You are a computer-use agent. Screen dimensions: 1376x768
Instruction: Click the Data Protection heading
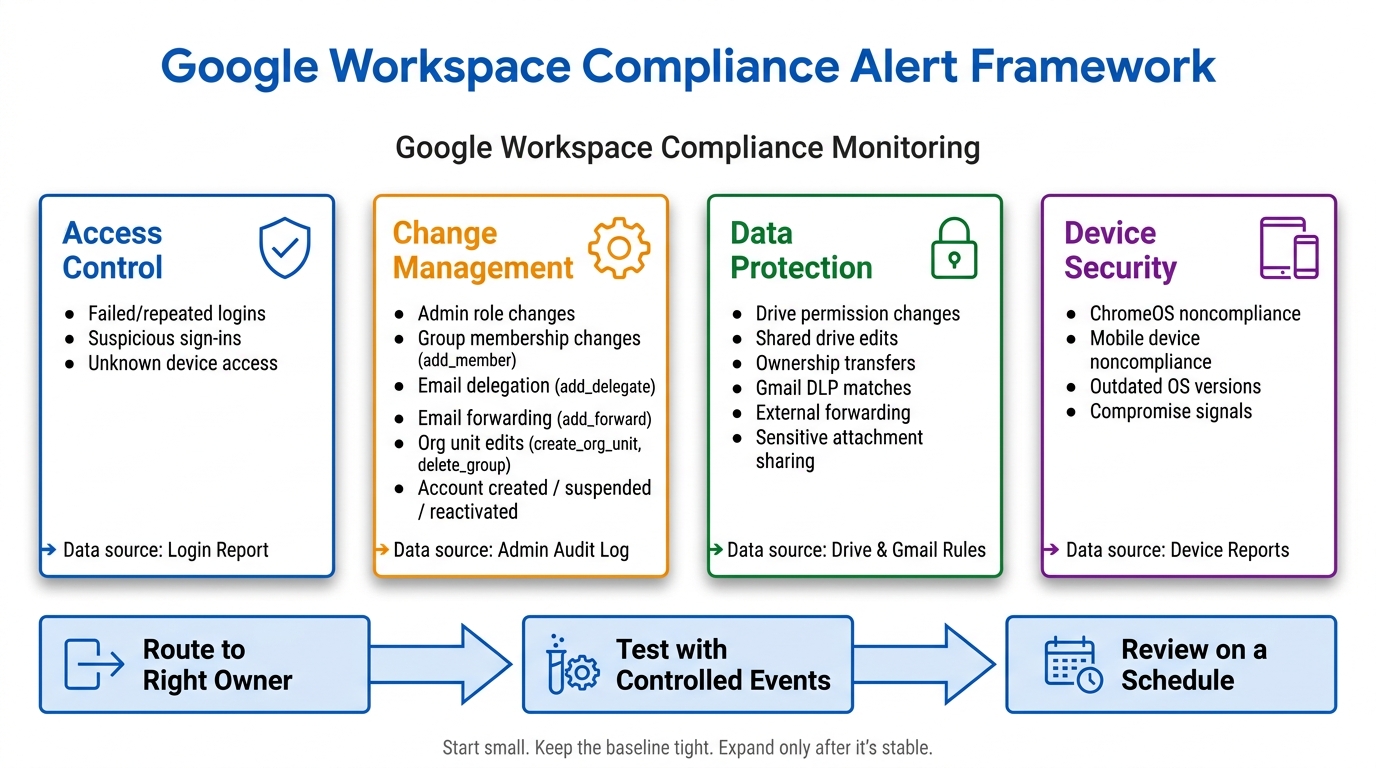point(801,250)
